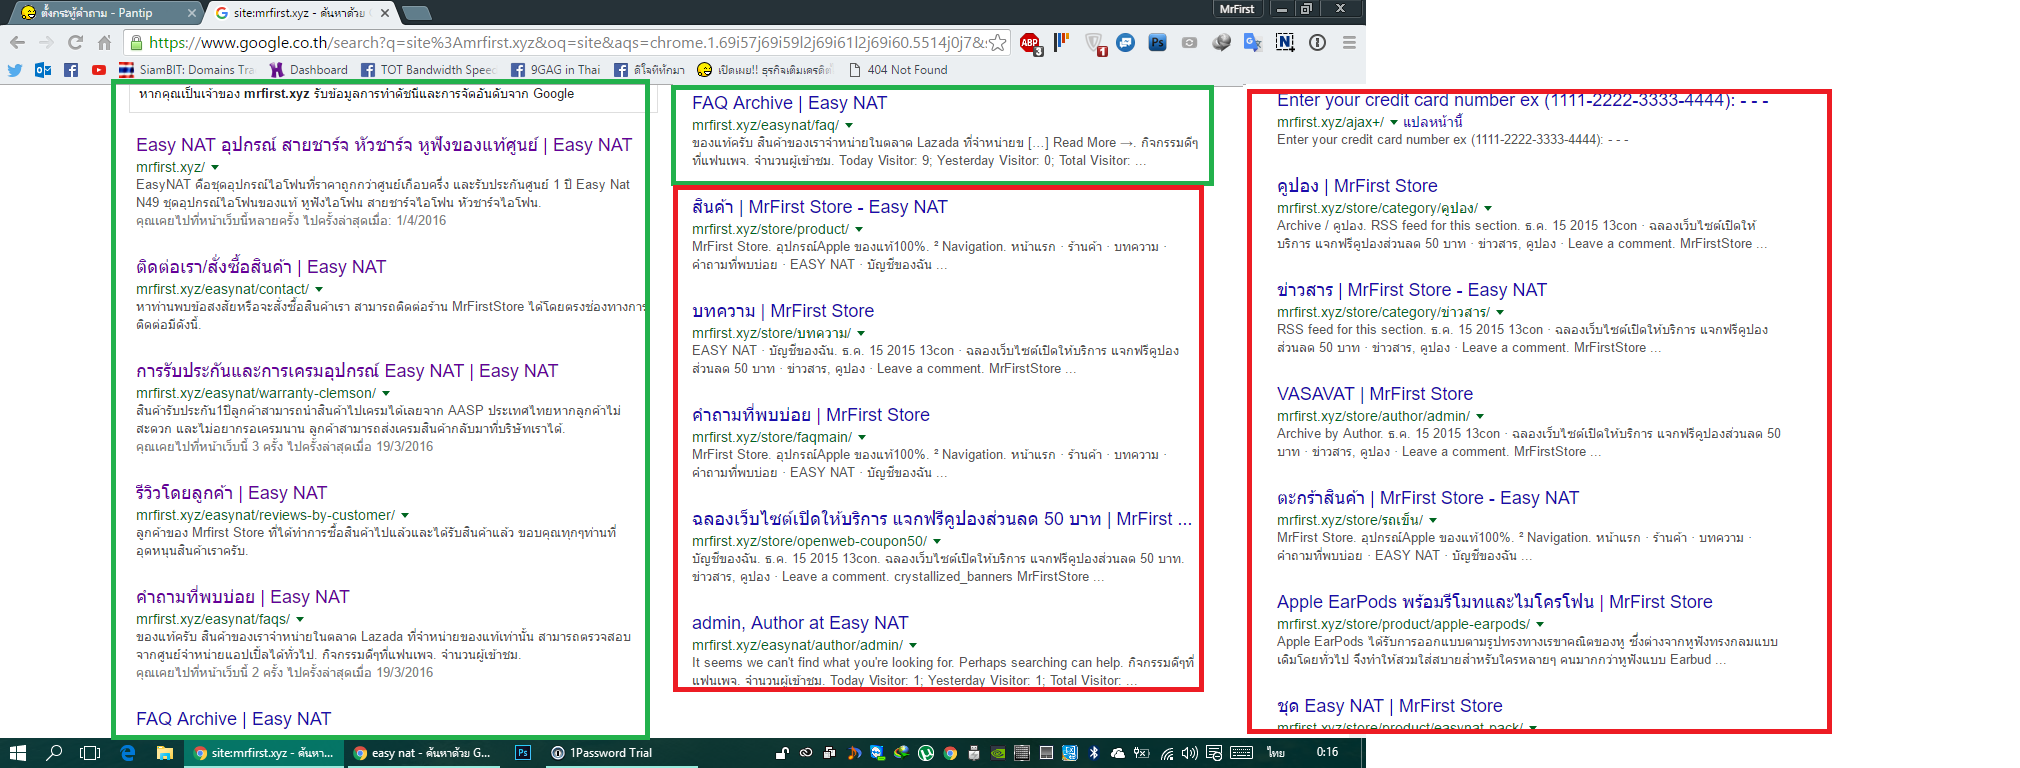Click the ไทย language indicator in the tray
The height and width of the screenshot is (768, 2020).
point(1276,753)
